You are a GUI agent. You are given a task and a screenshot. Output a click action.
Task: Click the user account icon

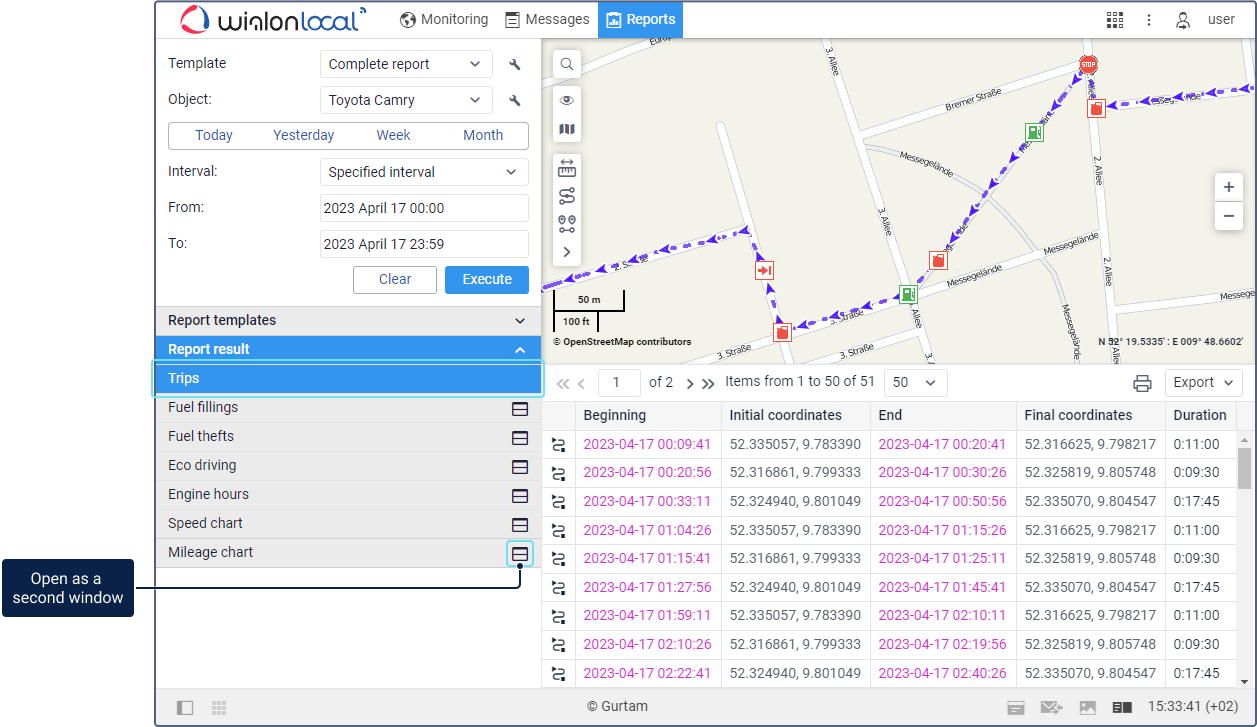(1183, 20)
